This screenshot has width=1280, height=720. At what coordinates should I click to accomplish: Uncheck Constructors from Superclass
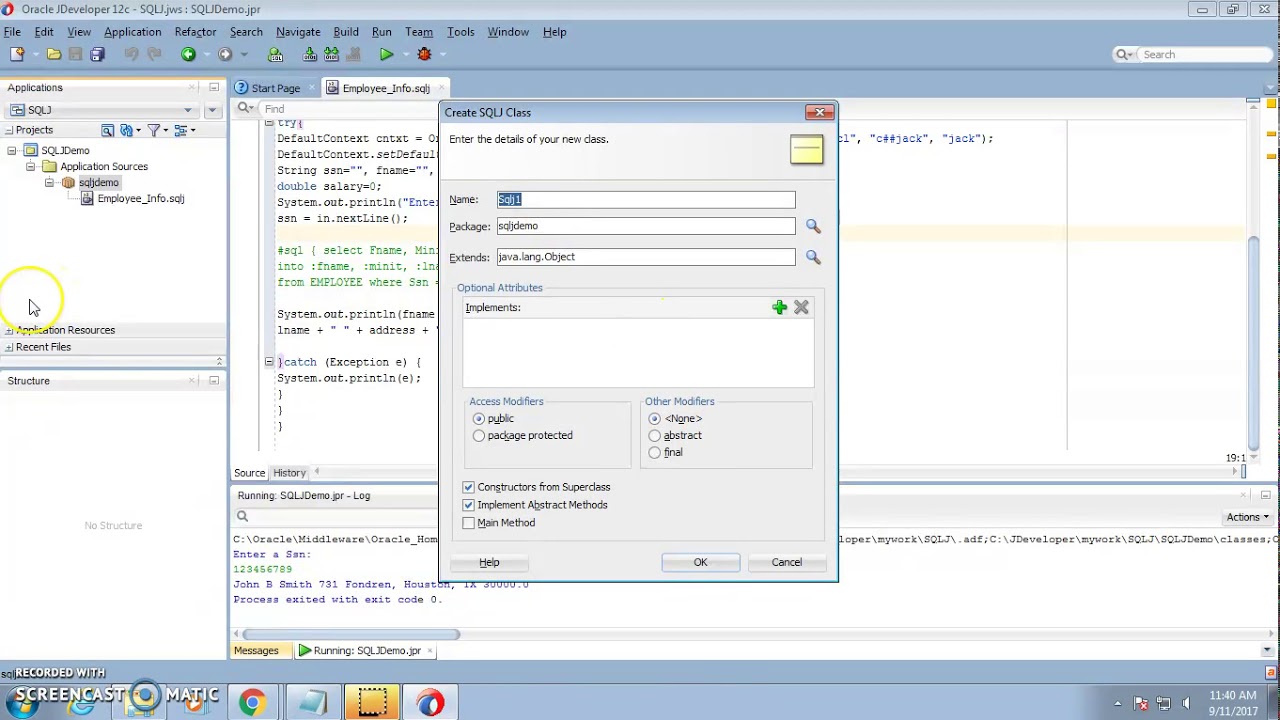point(469,487)
